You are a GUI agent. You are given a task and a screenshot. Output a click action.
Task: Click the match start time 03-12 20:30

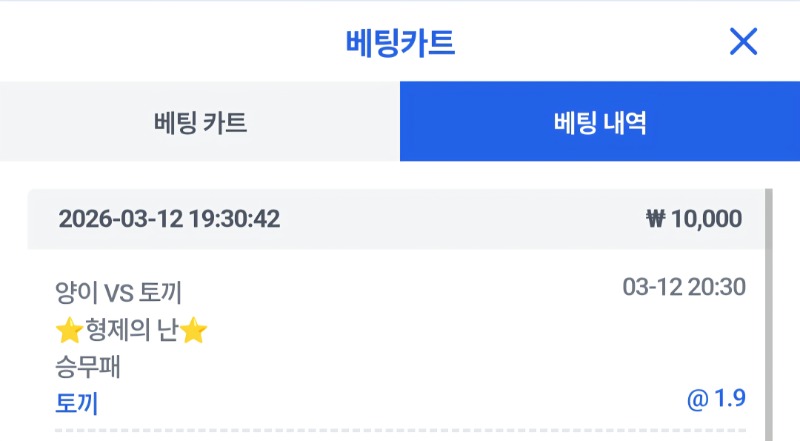pos(683,288)
